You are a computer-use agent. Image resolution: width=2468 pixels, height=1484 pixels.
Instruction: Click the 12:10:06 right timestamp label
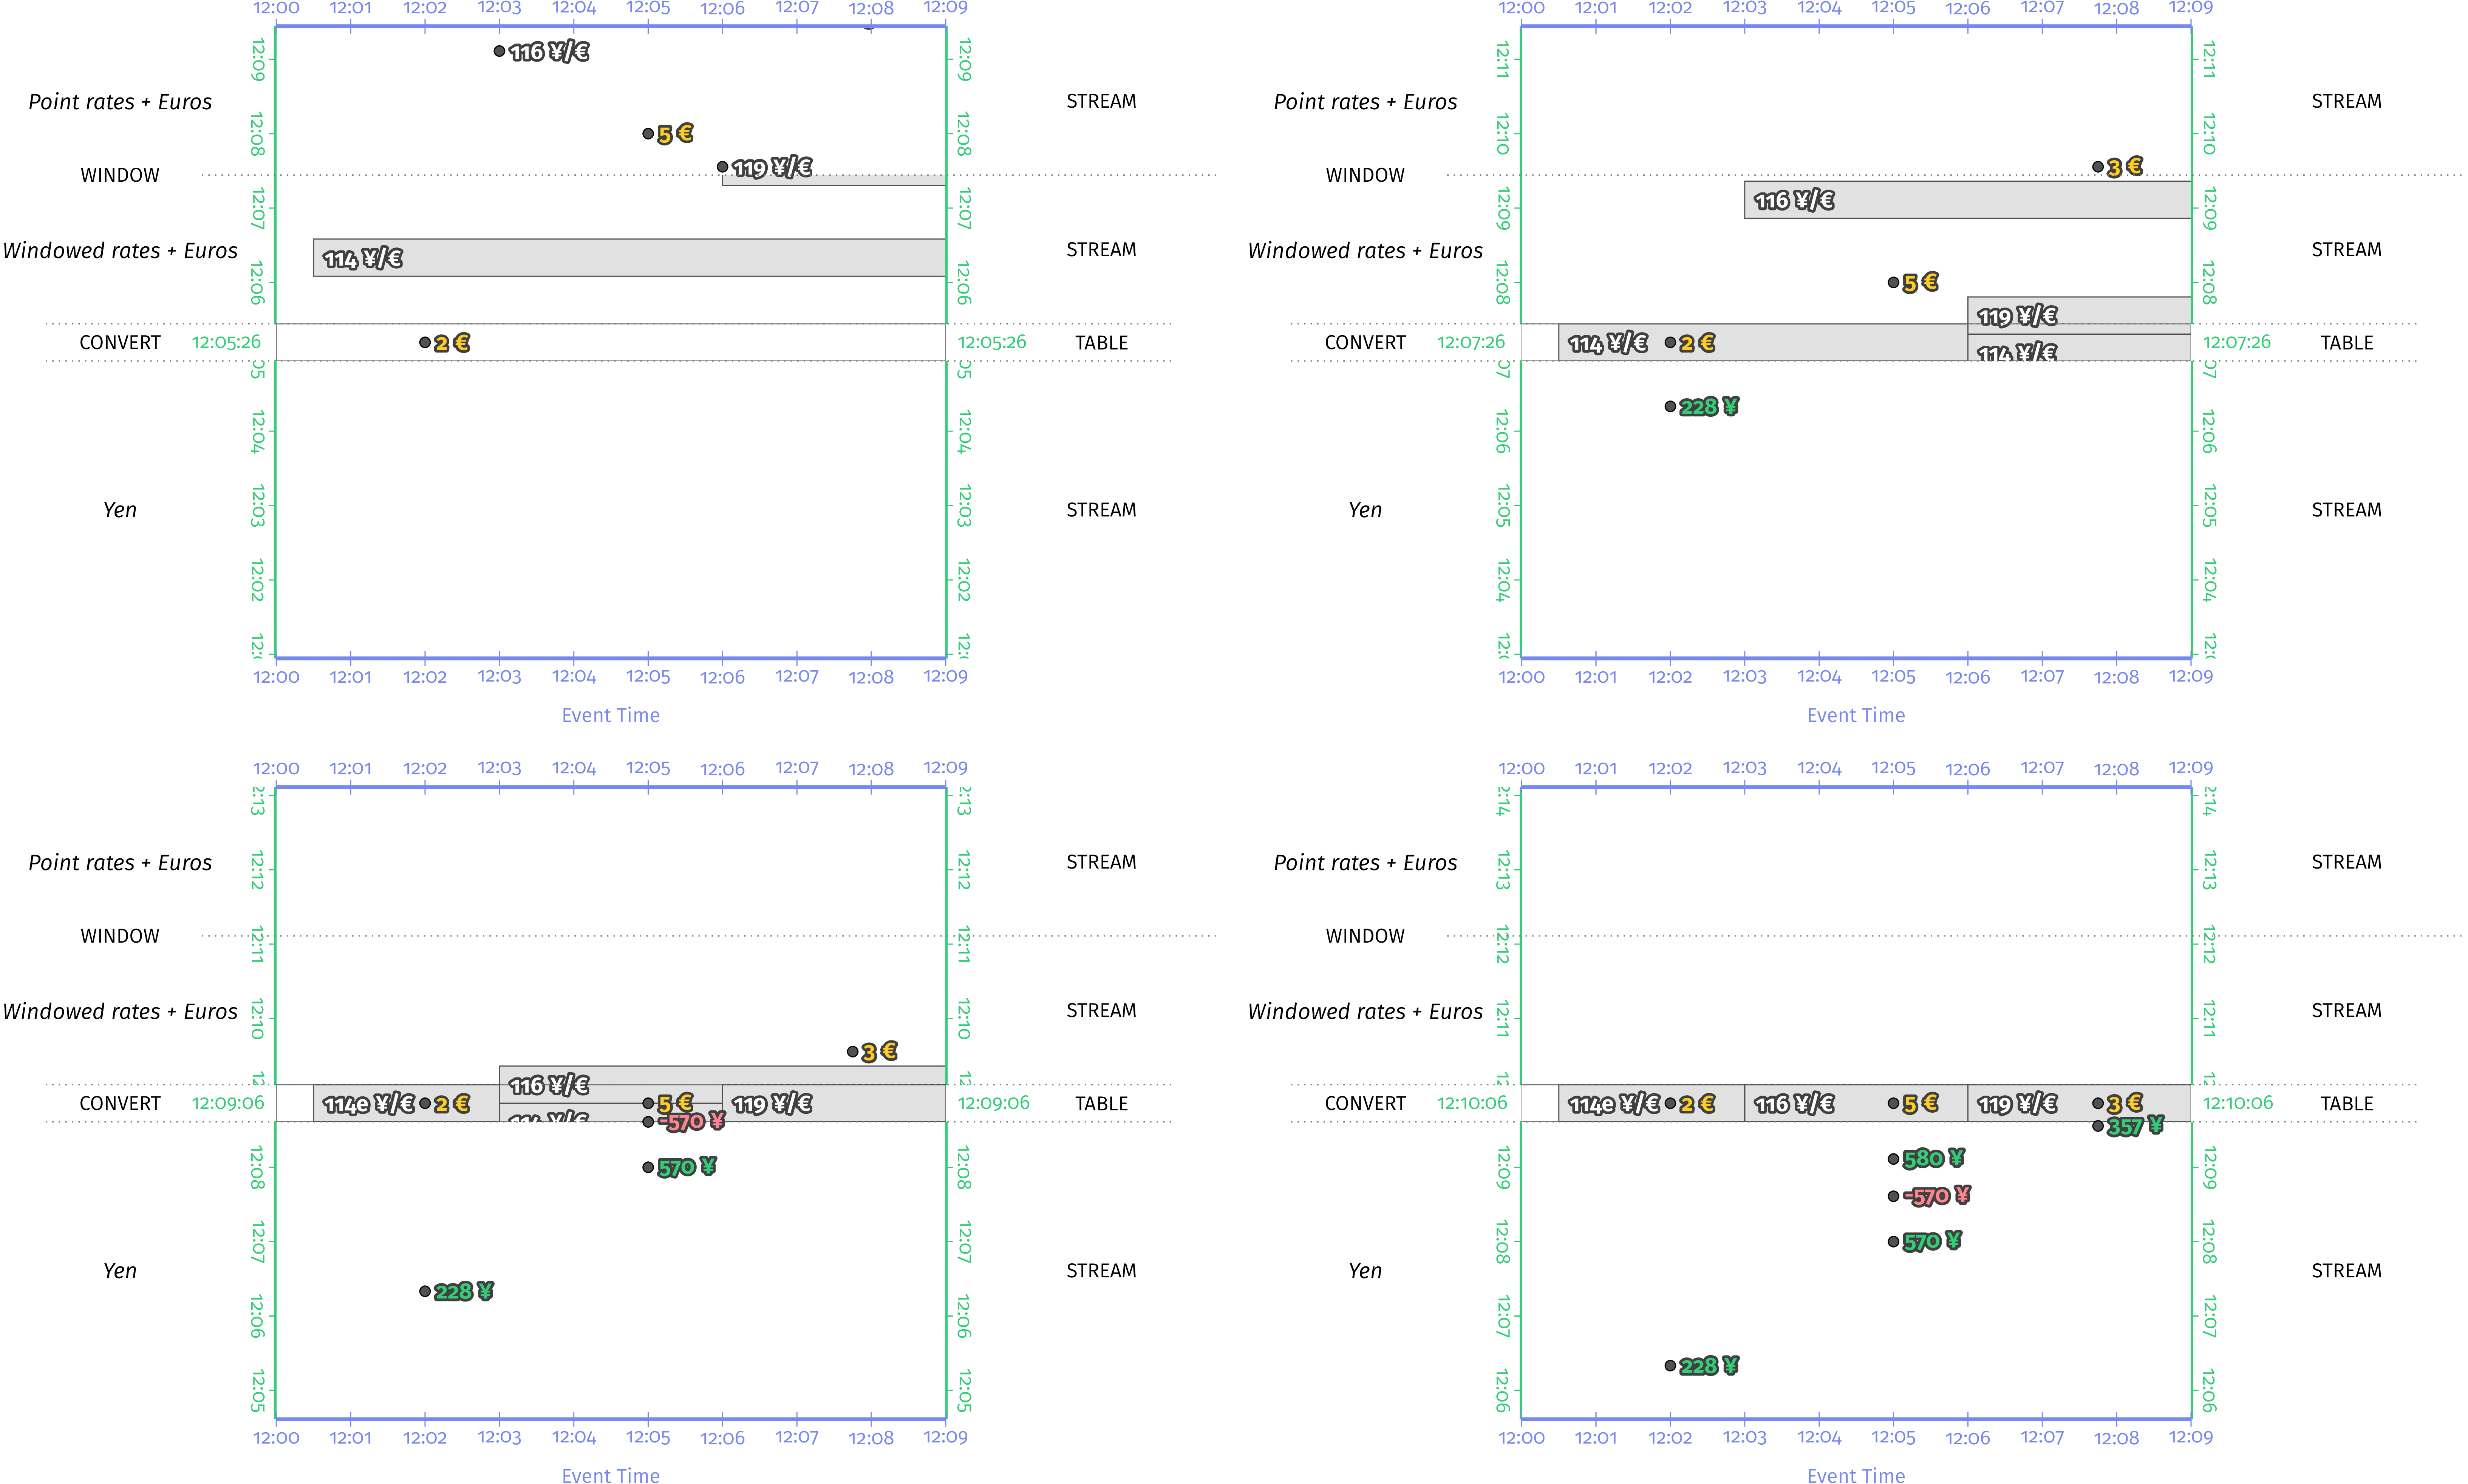2237,1103
